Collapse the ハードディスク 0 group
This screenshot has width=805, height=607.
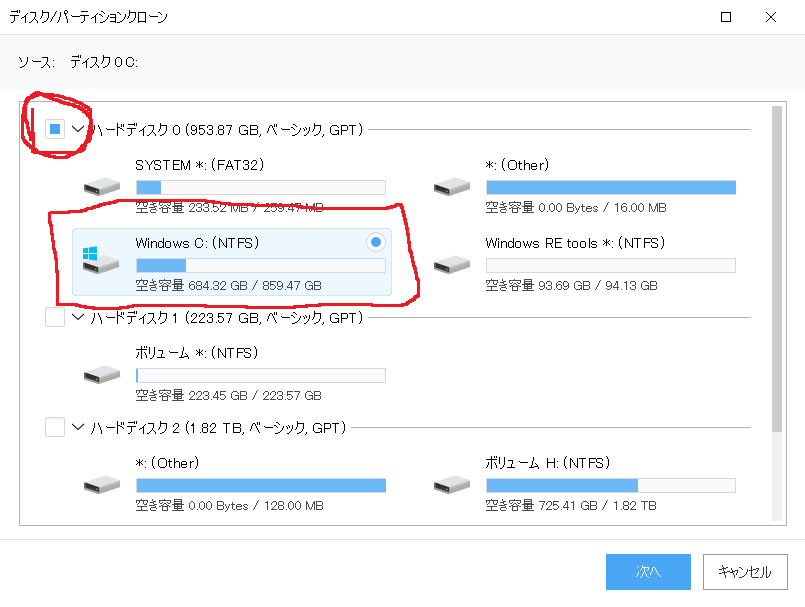click(x=78, y=128)
